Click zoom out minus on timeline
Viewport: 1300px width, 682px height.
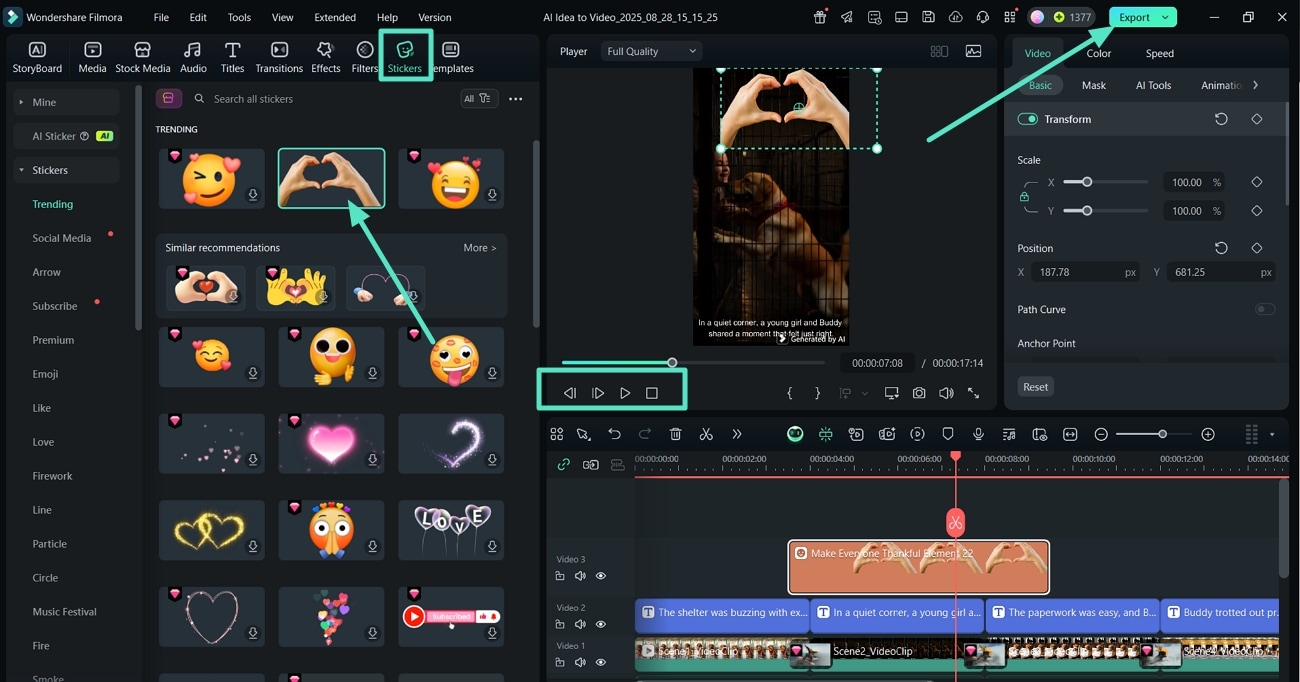point(1101,434)
